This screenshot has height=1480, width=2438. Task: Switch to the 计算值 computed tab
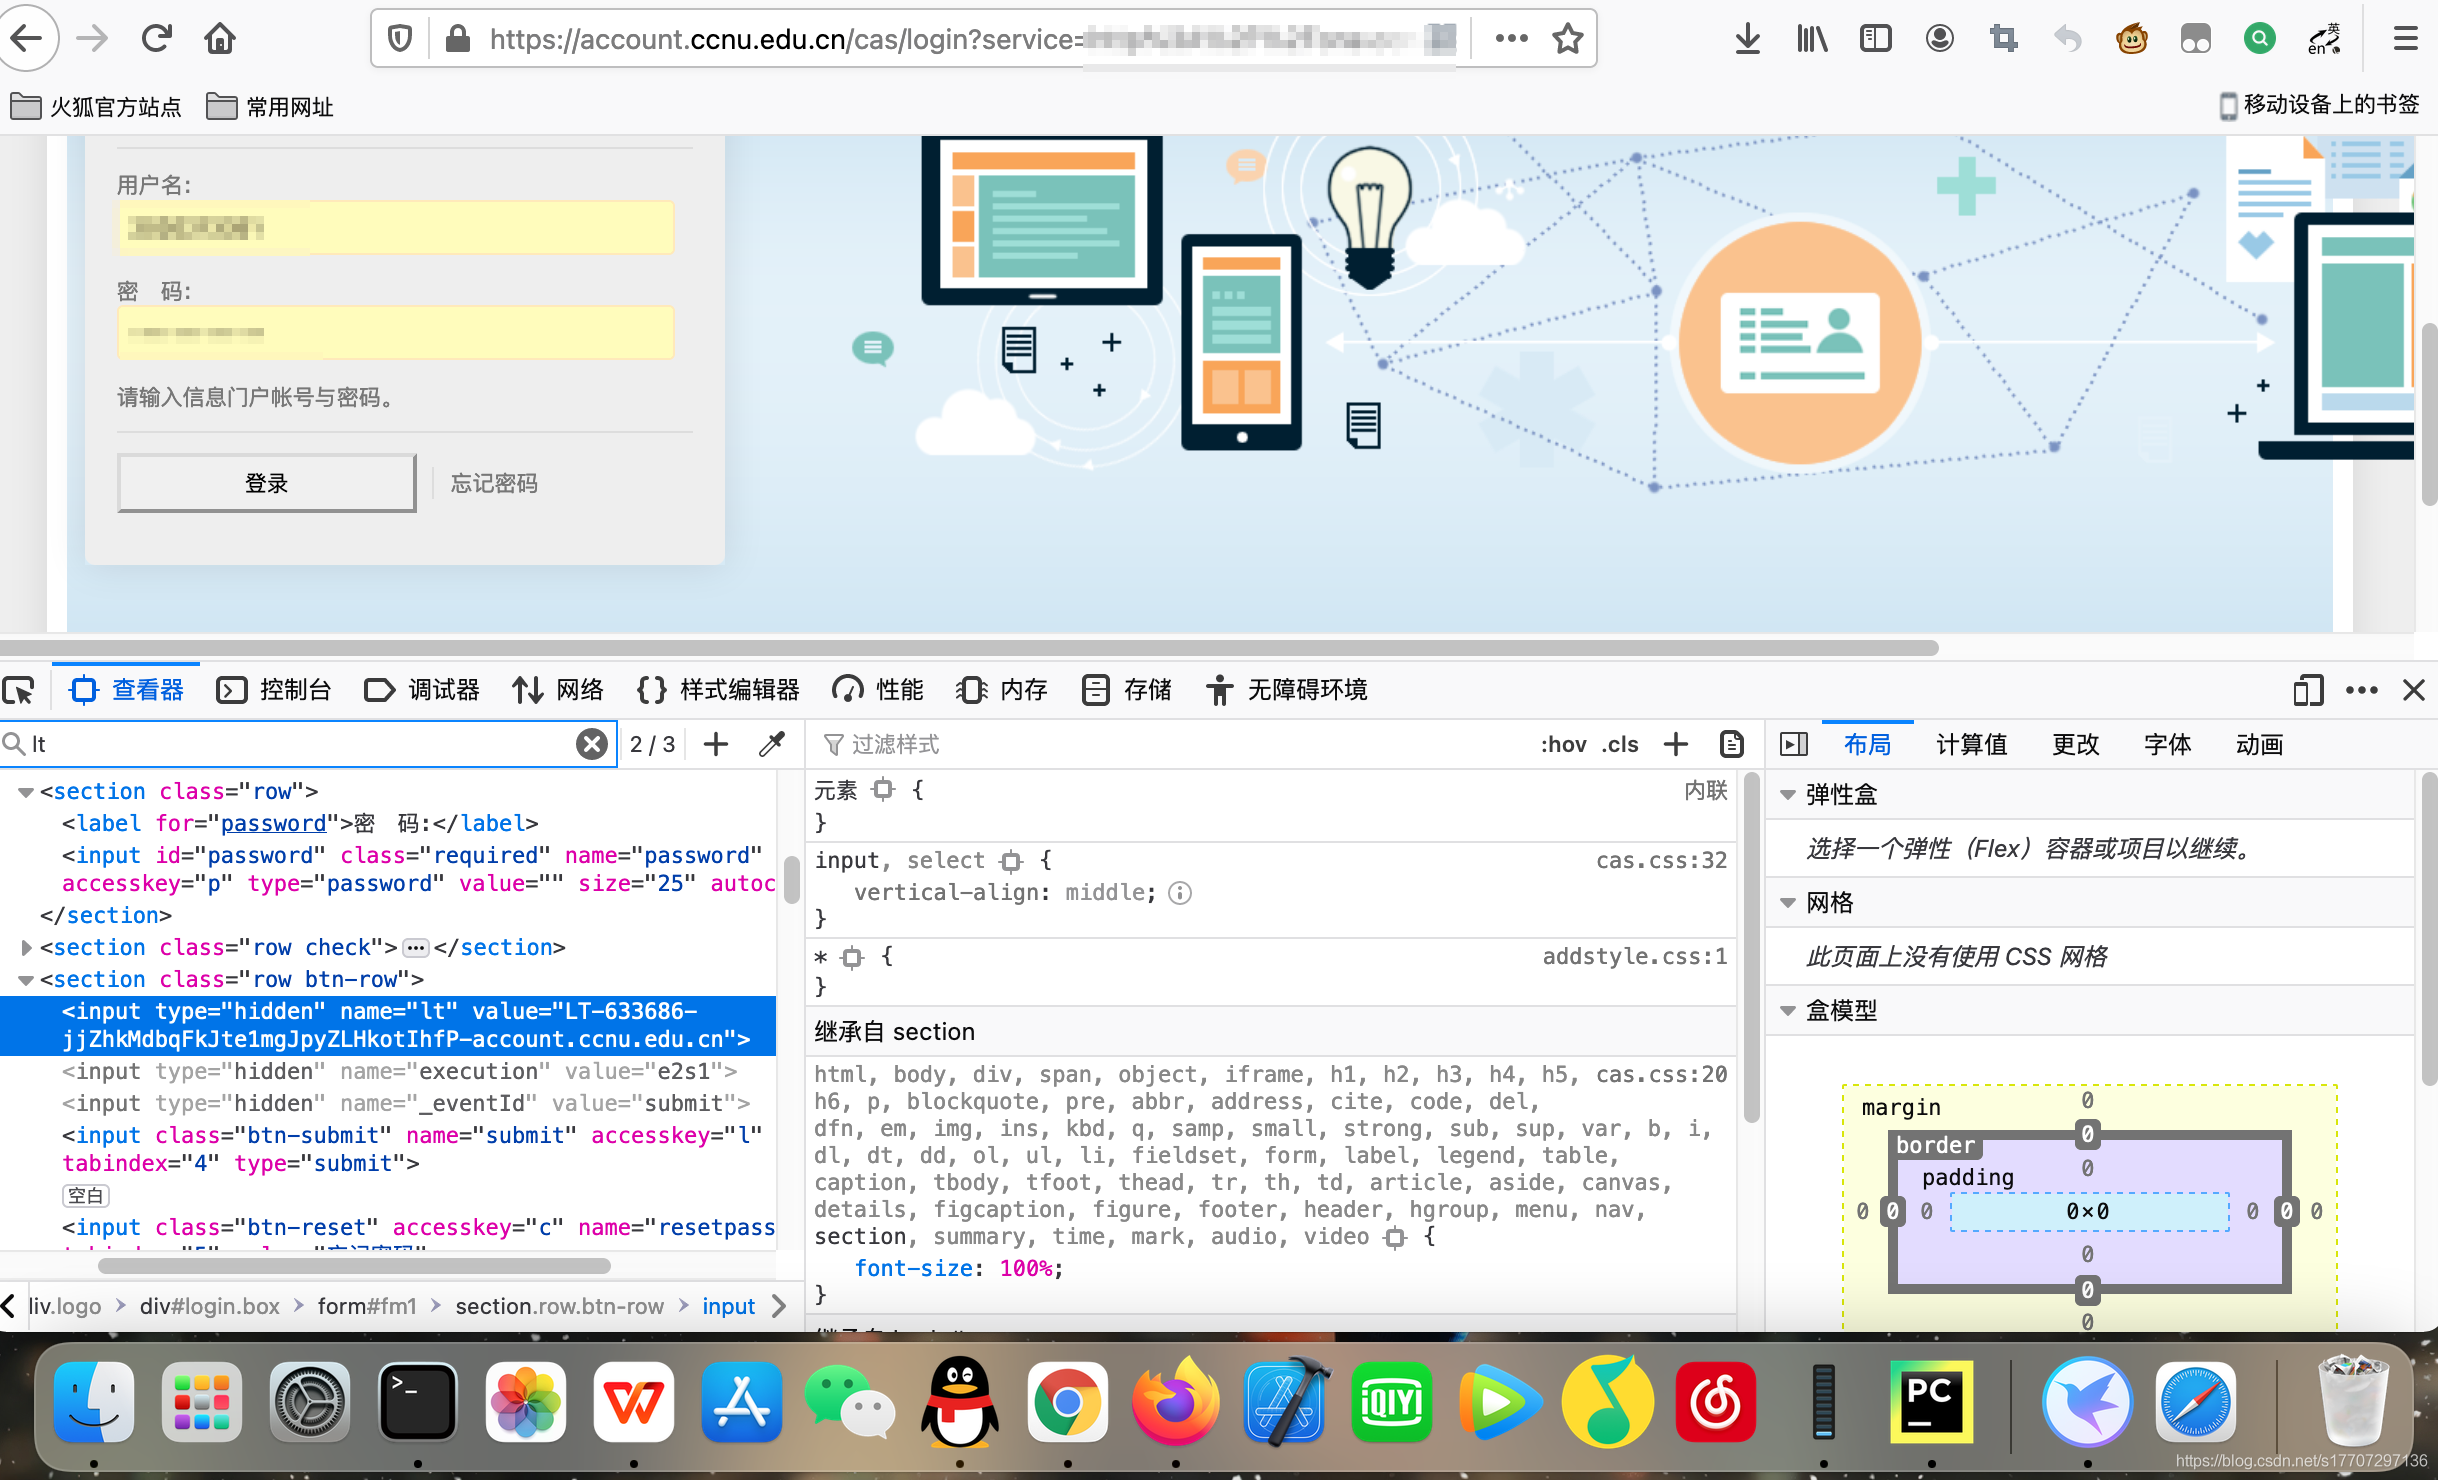pos(1971,744)
